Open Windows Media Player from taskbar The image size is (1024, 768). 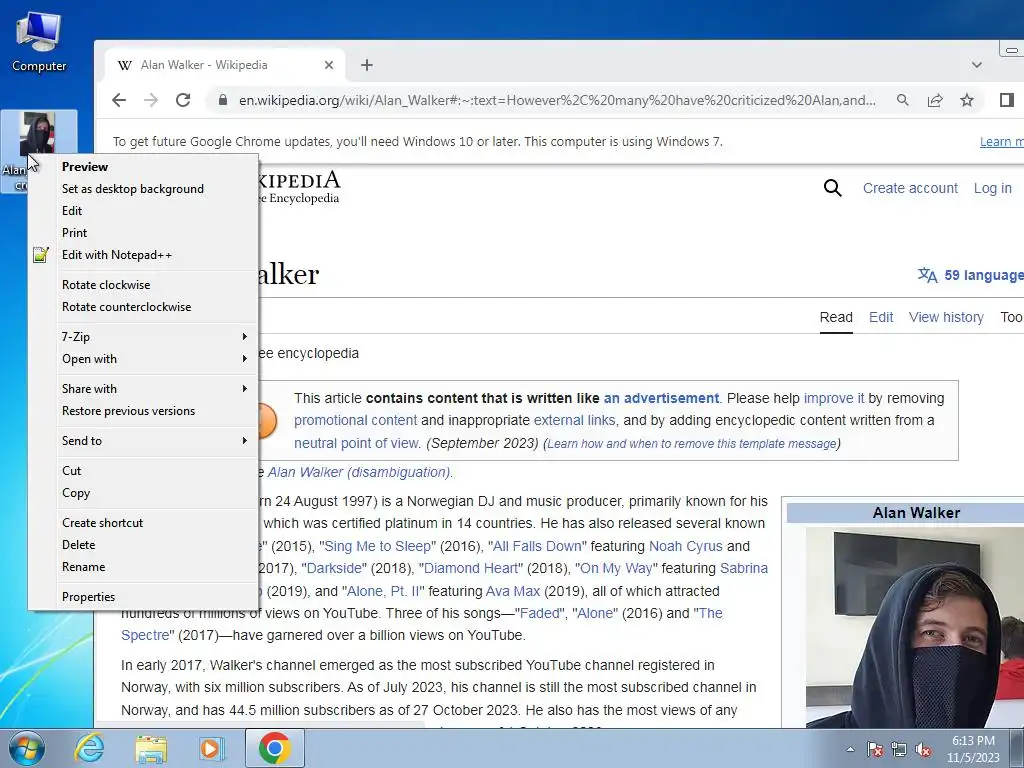211,748
